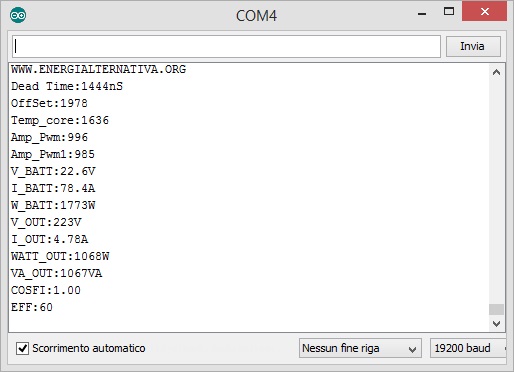Image resolution: width=514 pixels, height=372 pixels.
Task: Click the Arduino logo icon in title bar
Action: [18, 15]
